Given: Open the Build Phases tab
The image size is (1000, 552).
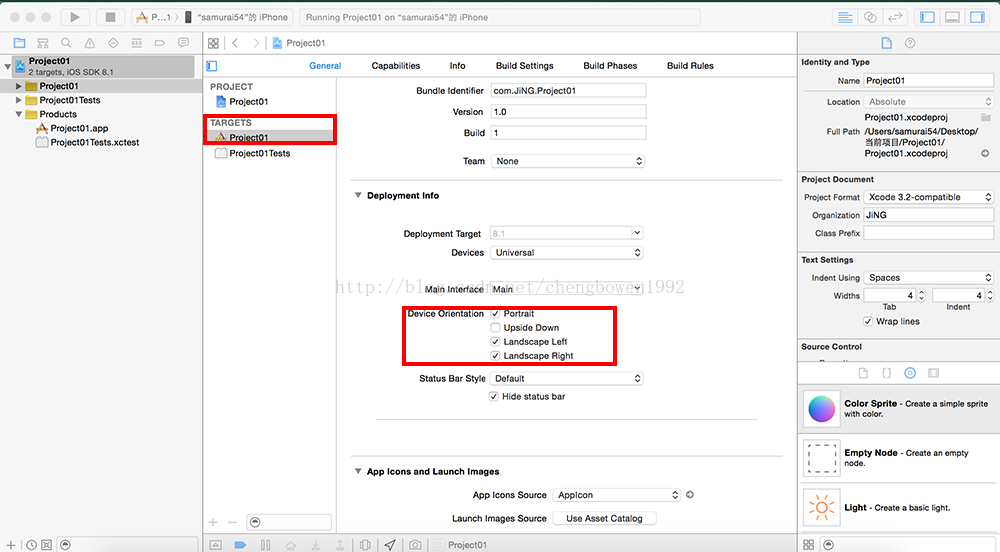Looking at the screenshot, I should pyautogui.click(x=610, y=66).
